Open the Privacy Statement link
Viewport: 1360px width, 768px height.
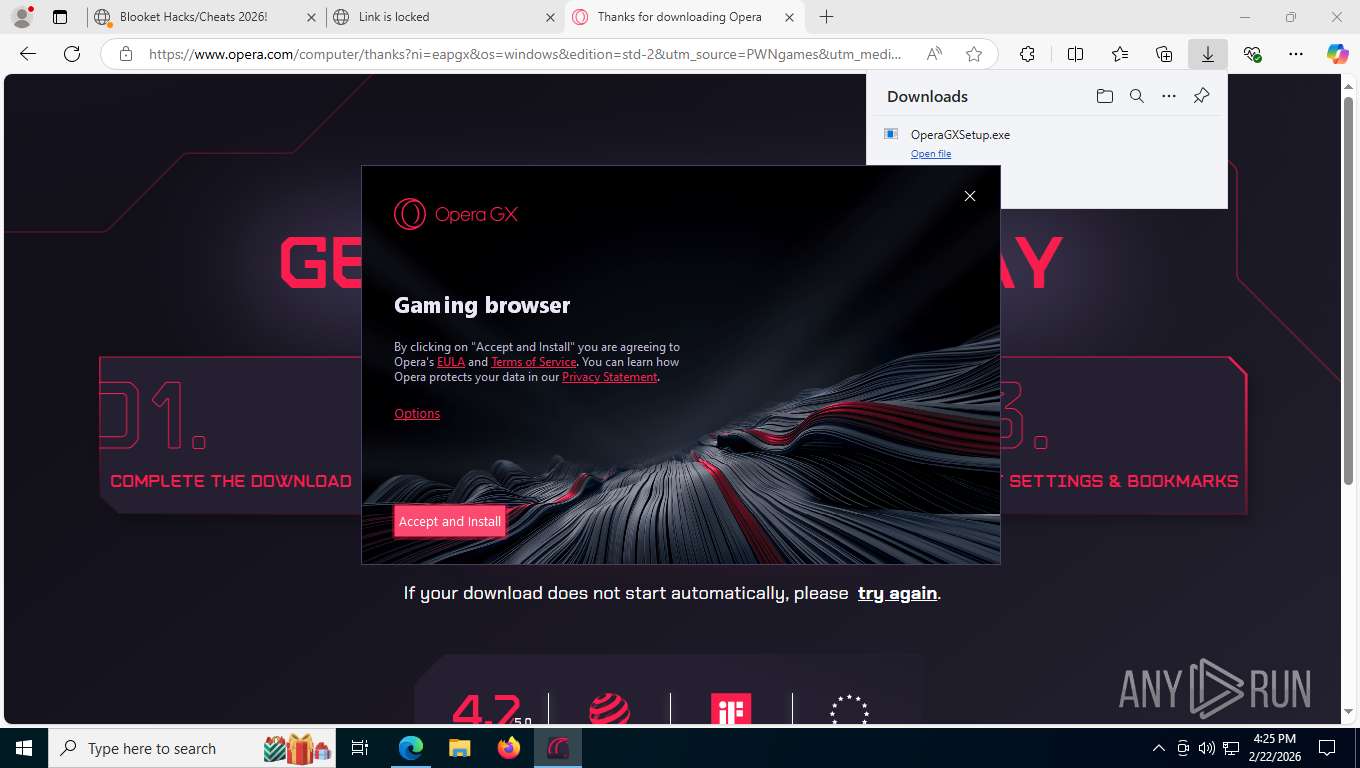tap(610, 377)
